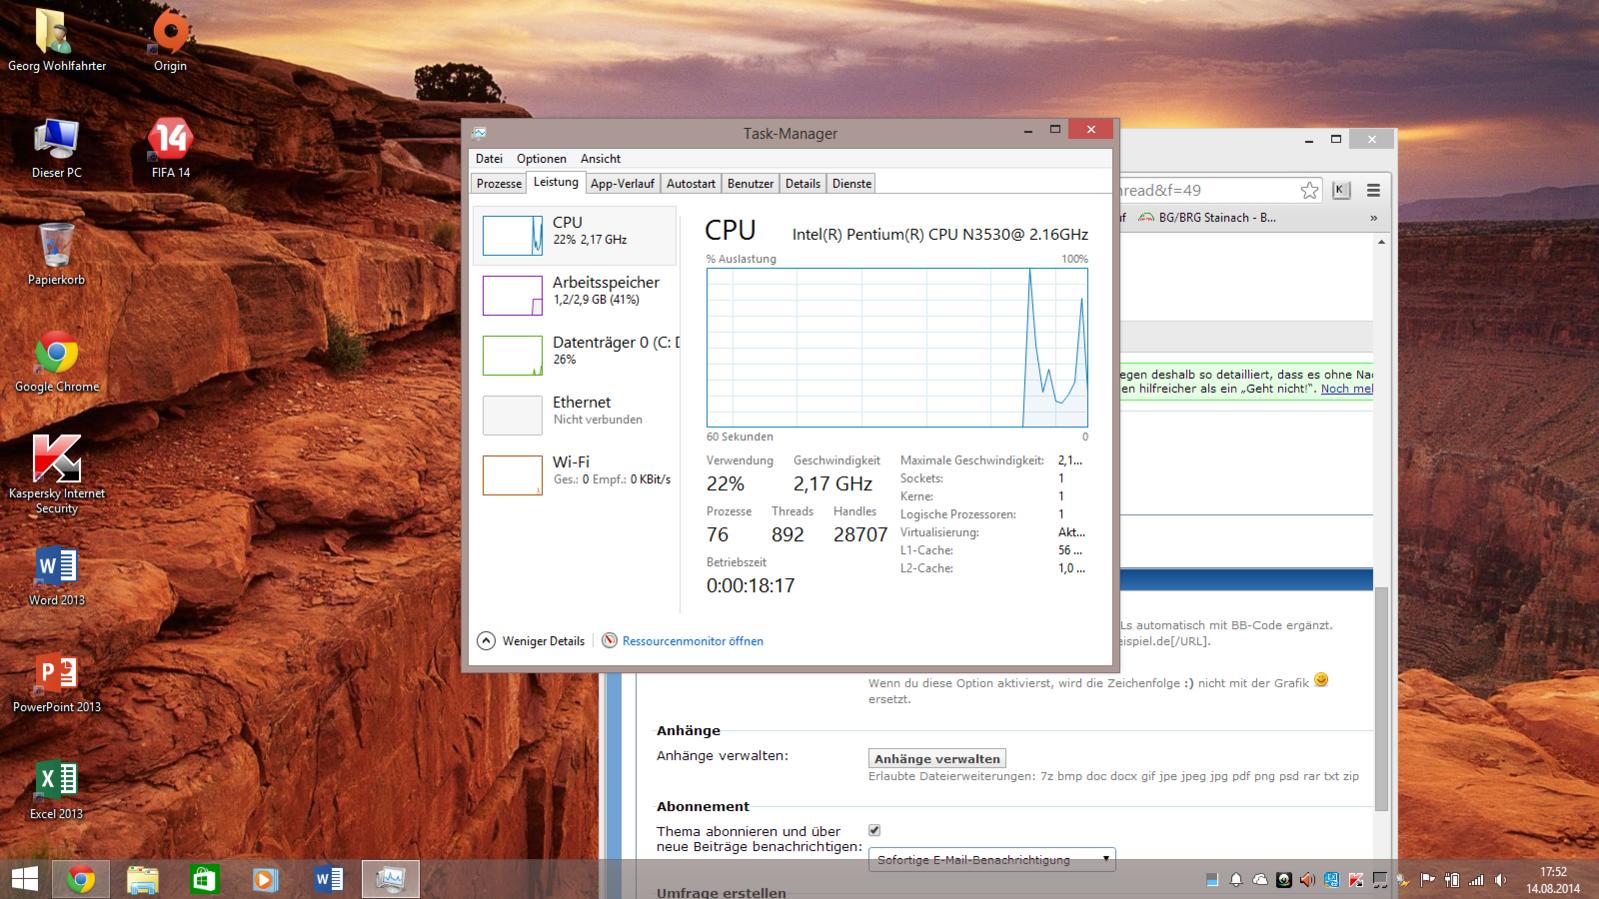Click the network signal tray icon

pos(1476,880)
